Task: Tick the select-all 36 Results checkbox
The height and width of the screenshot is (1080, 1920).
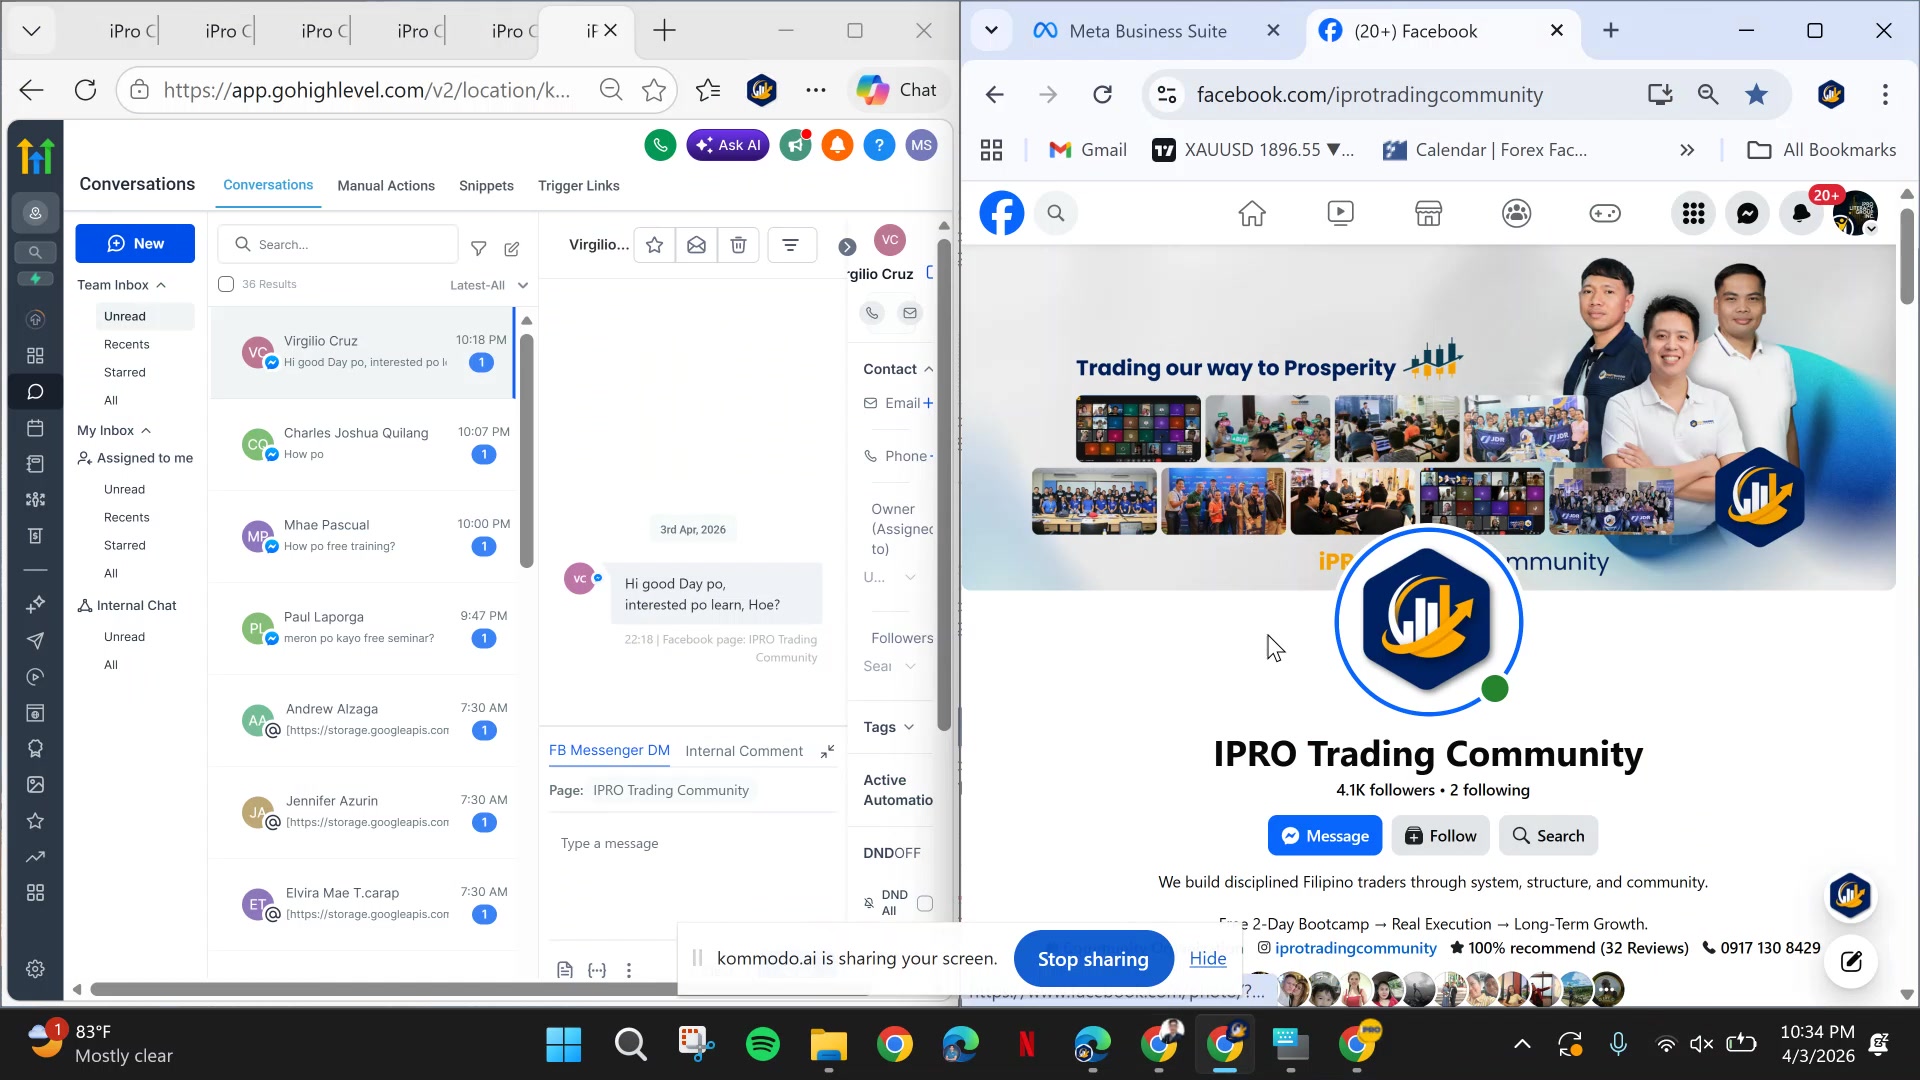Action: coord(226,285)
